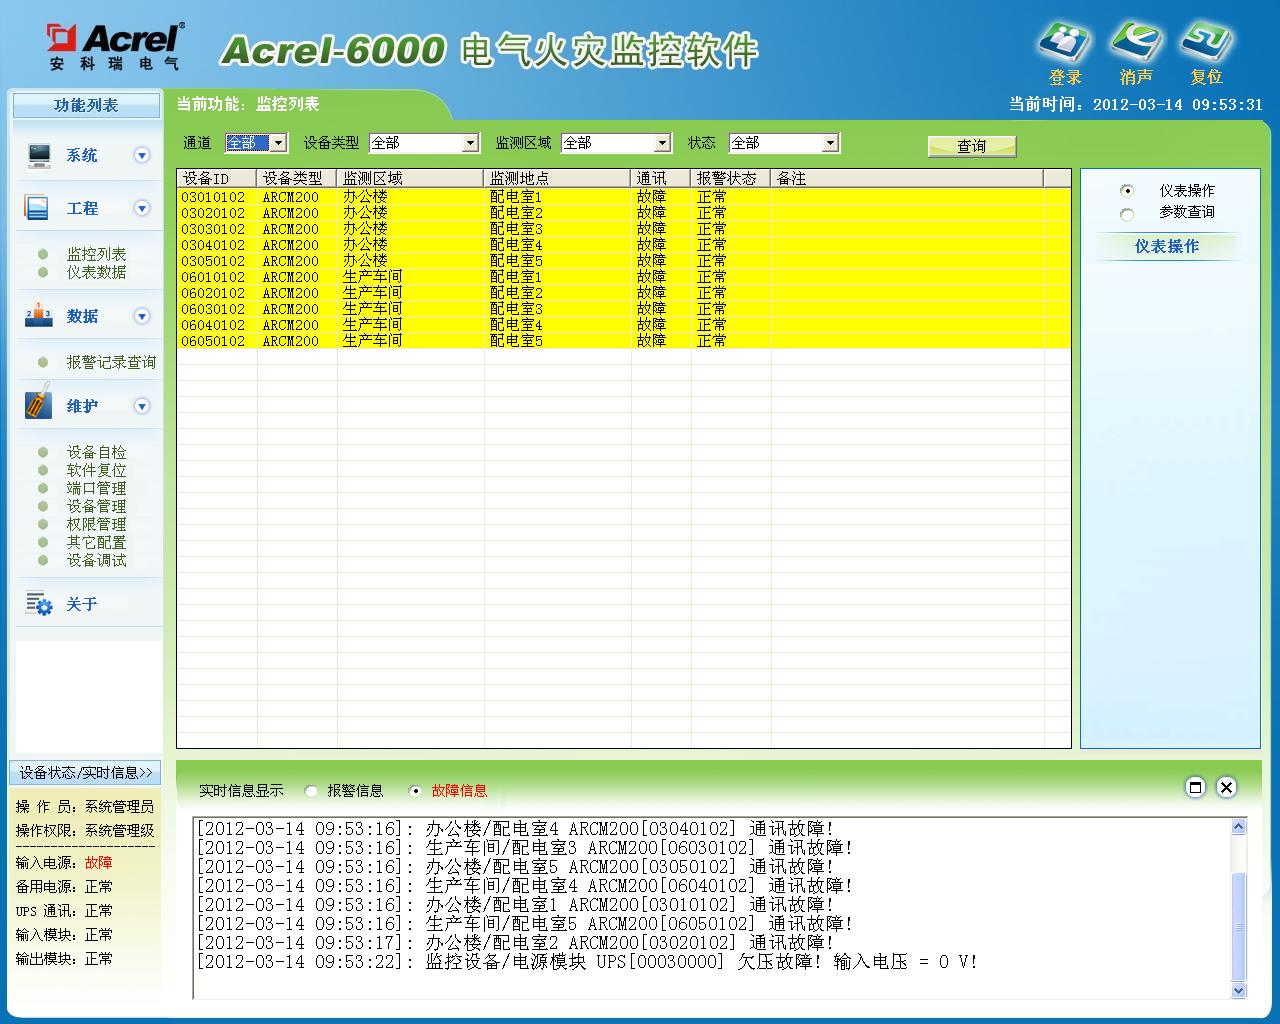
Task: Open 设备管理 under maintenance menu
Action: tap(96, 506)
